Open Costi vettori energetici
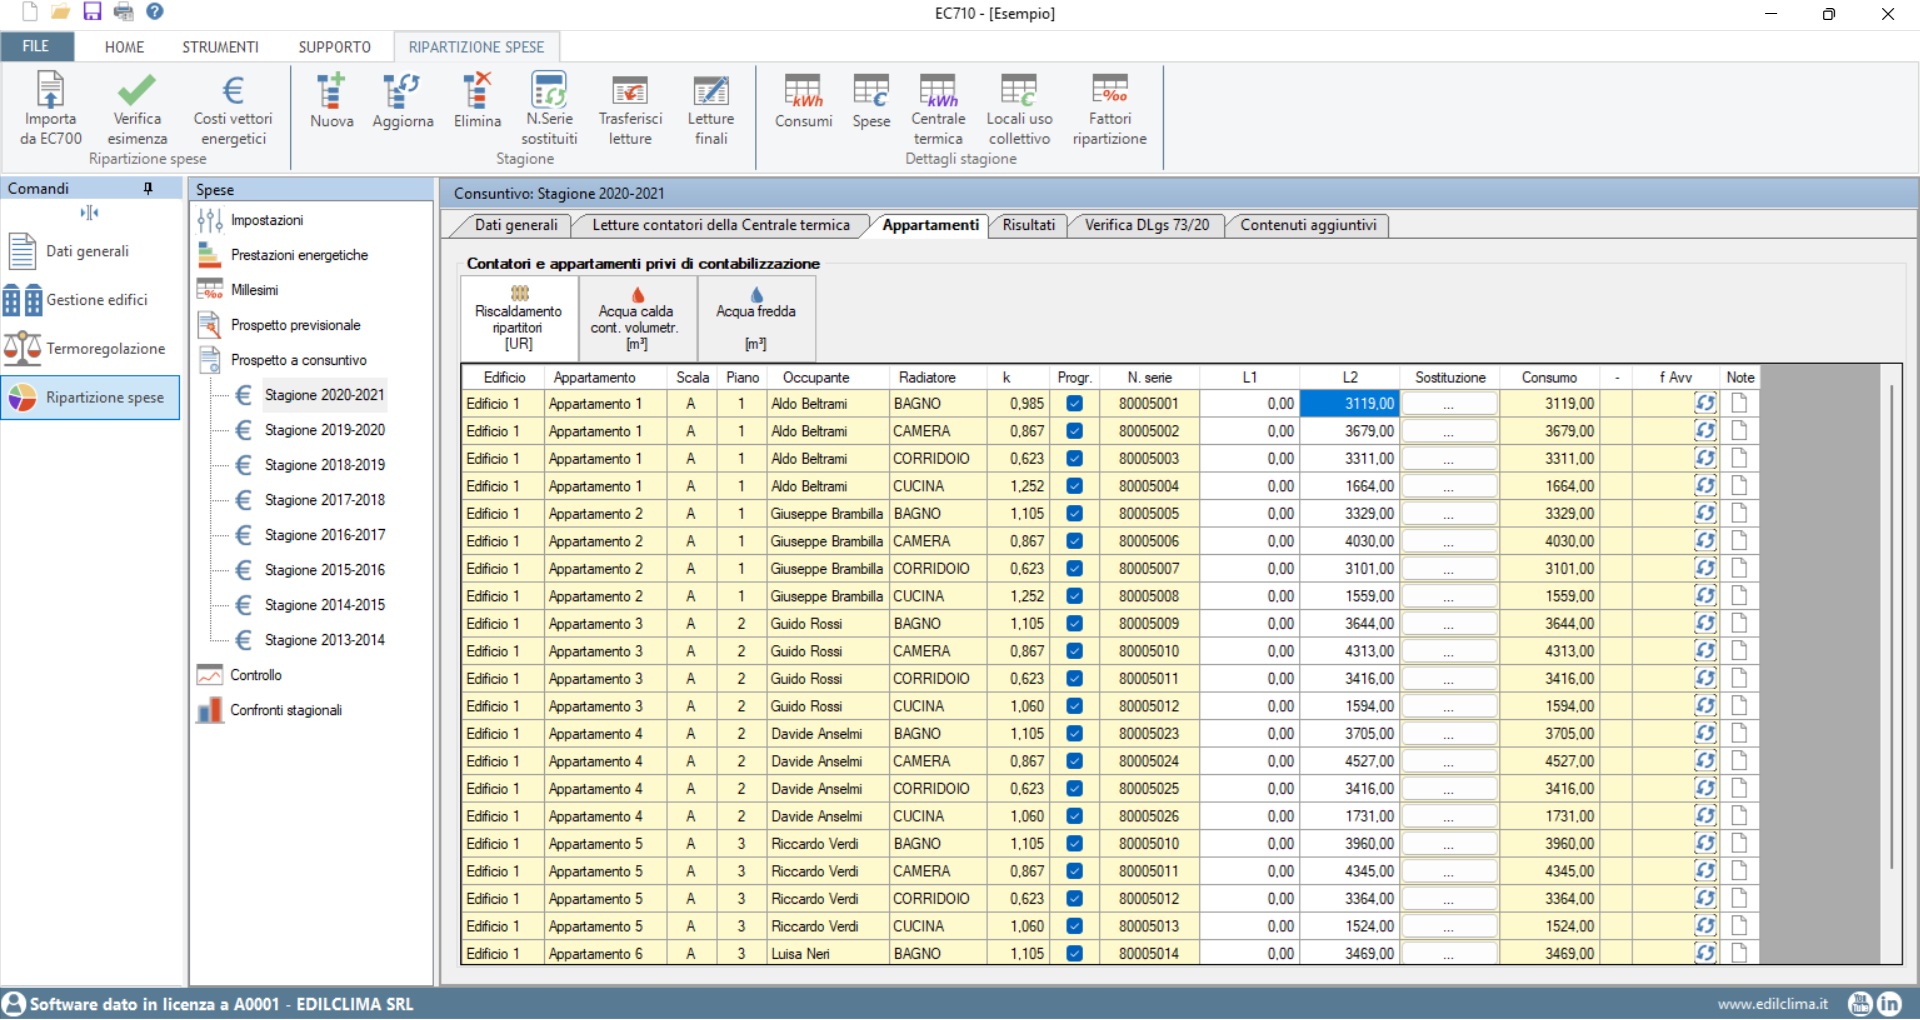 point(233,108)
